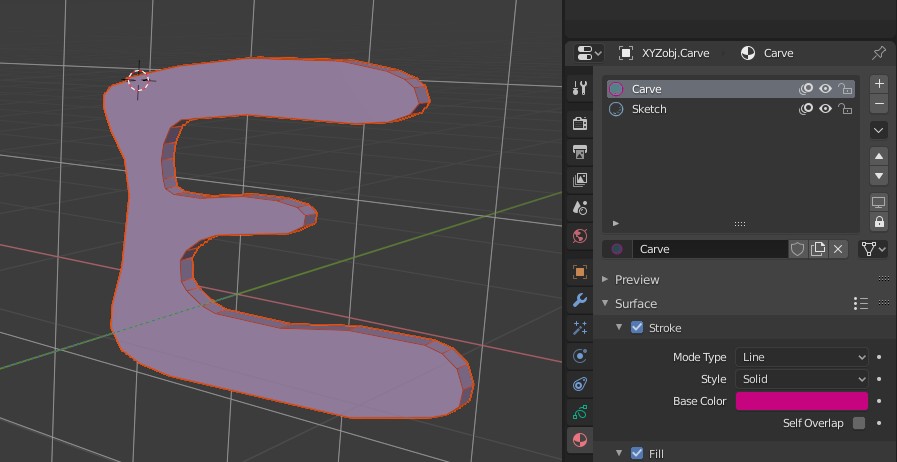Open the Tool properties tab
The height and width of the screenshot is (462, 897).
coord(579,88)
